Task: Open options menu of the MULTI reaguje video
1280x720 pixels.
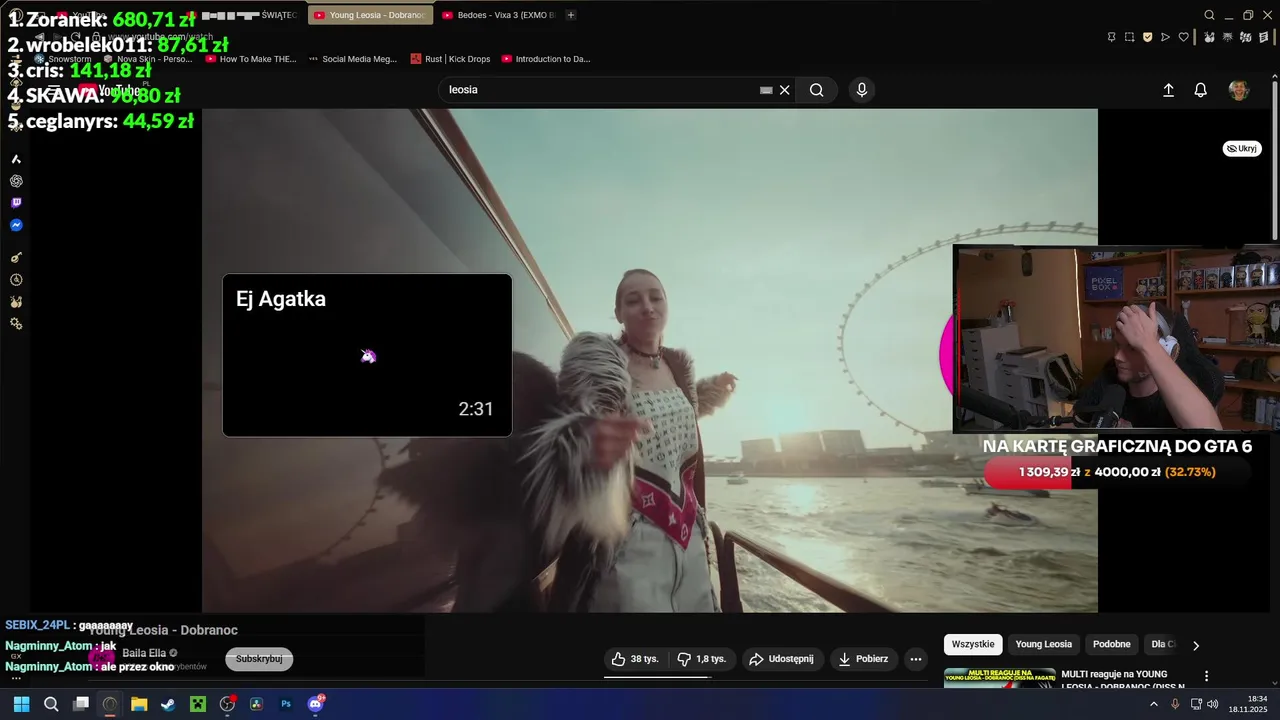Action: (x=1206, y=676)
